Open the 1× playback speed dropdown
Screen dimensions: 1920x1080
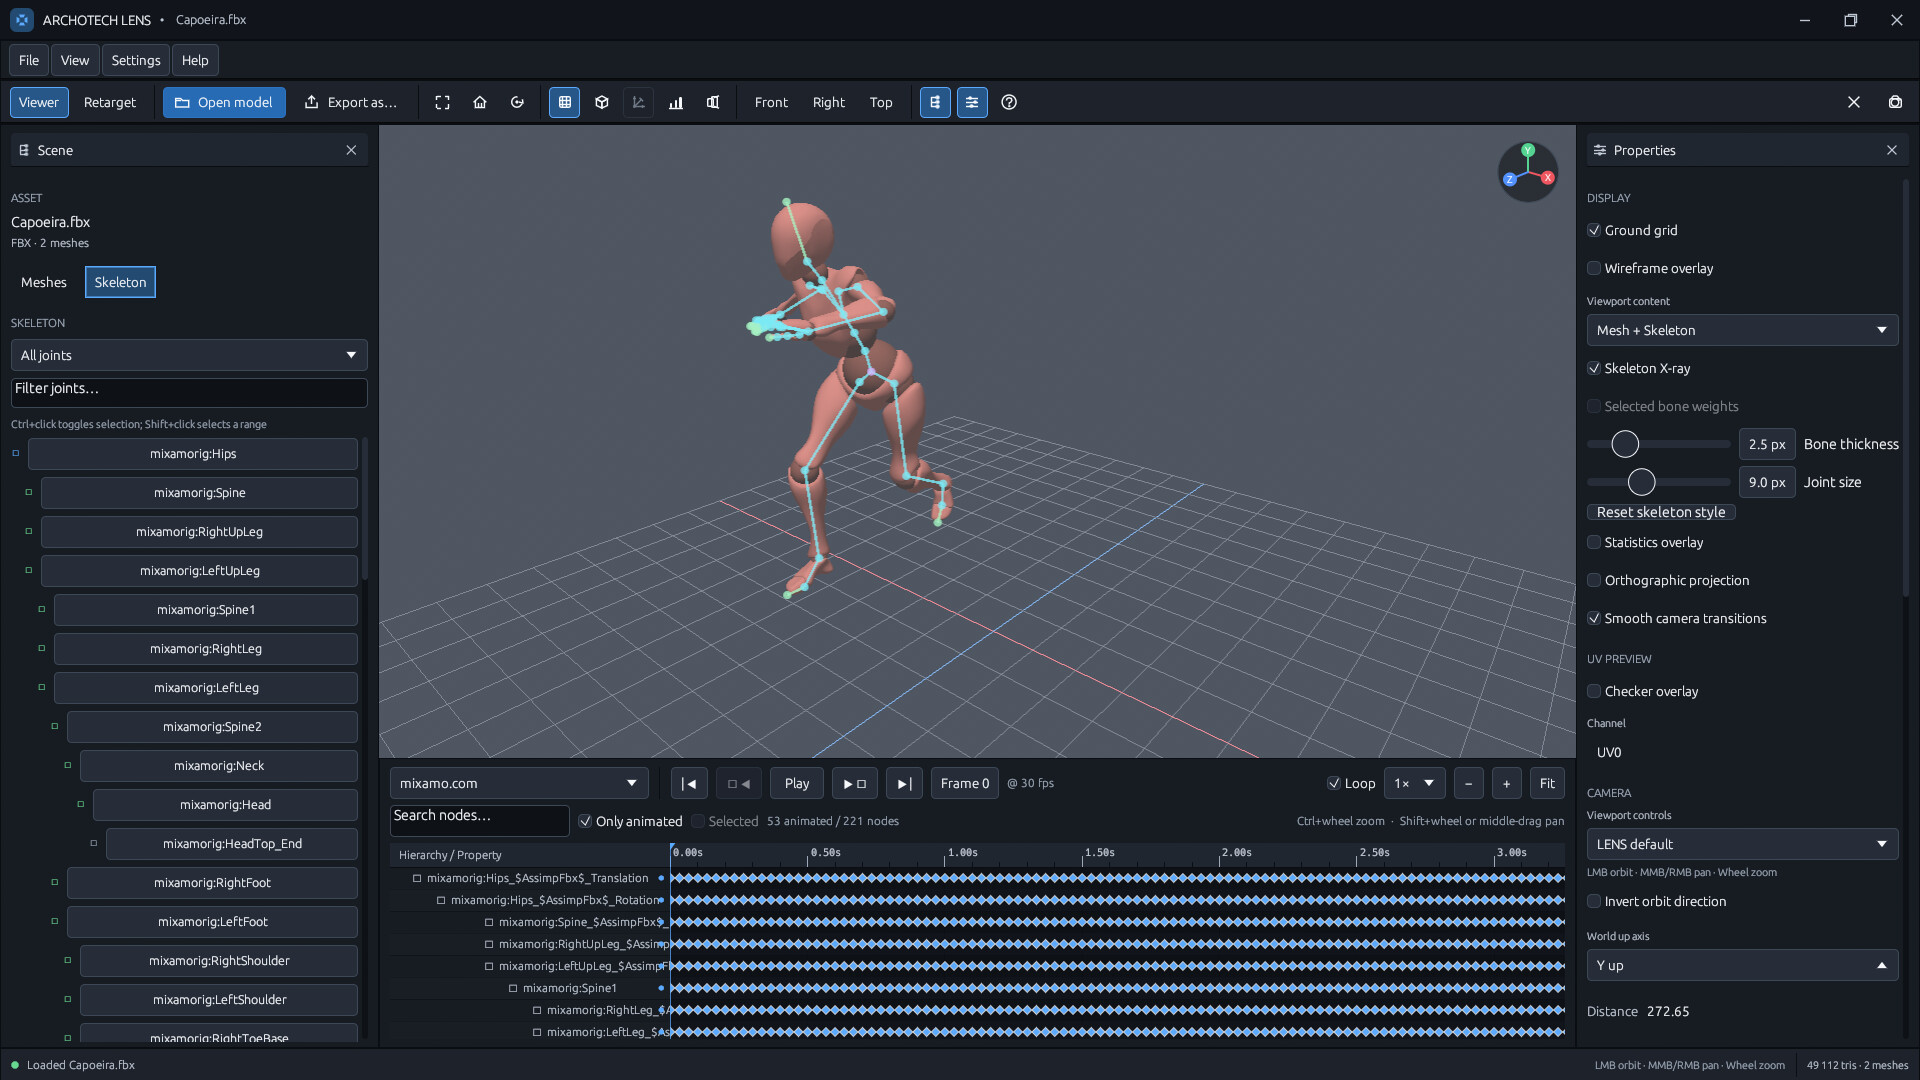click(1415, 783)
